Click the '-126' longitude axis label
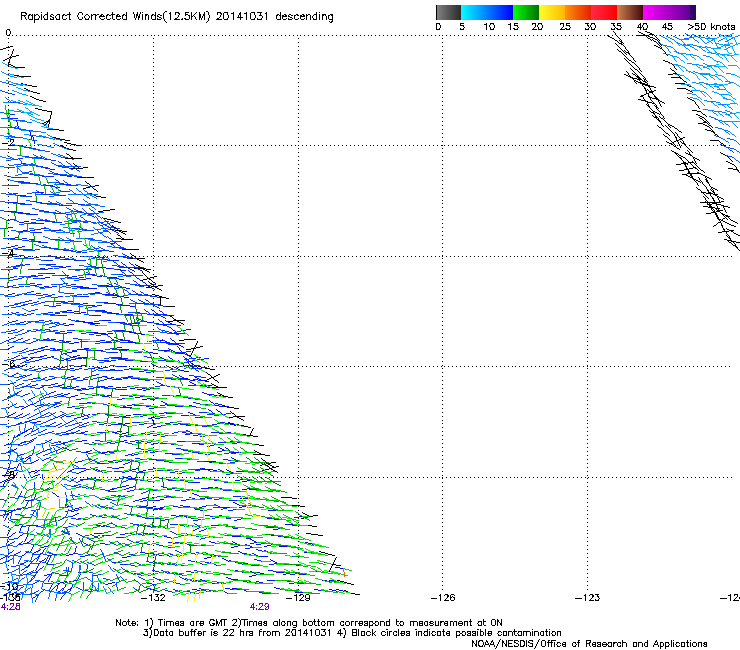This screenshot has height=650, width=740. [x=443, y=598]
